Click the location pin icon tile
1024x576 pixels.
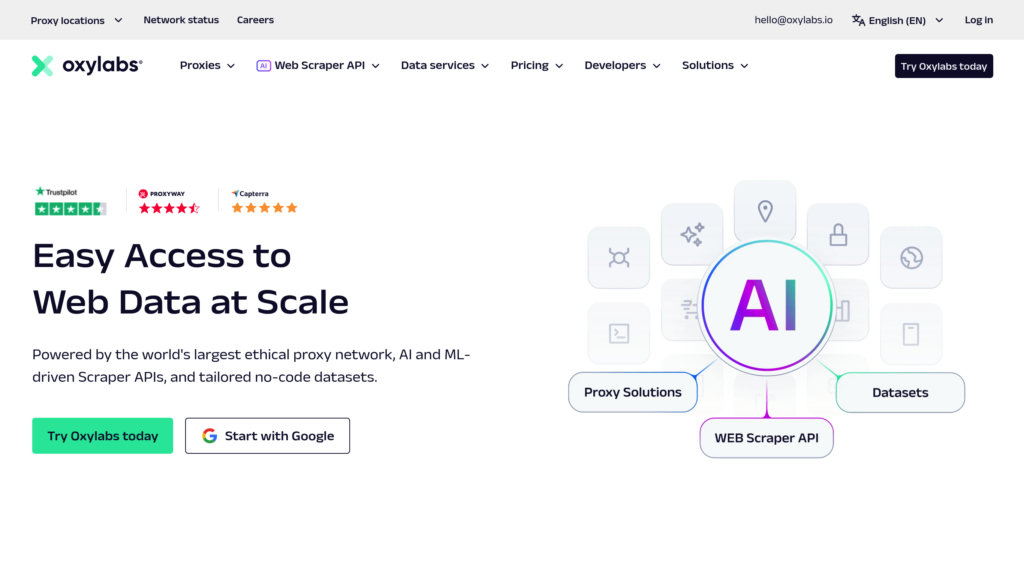click(765, 211)
